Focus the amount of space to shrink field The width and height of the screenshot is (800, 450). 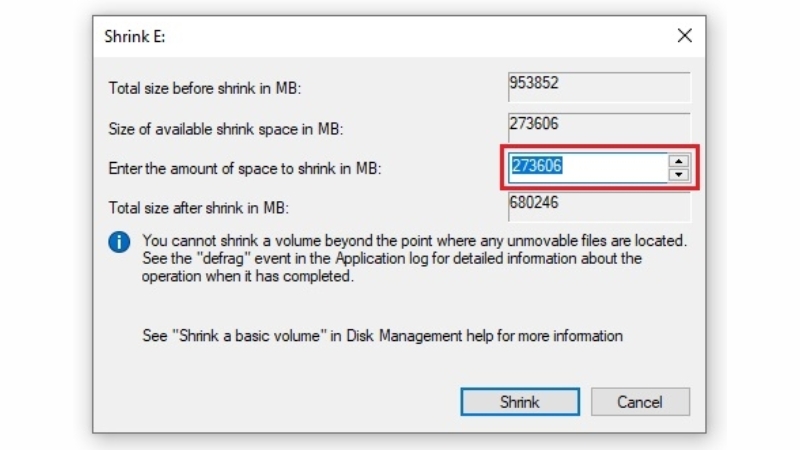pyautogui.click(x=587, y=167)
